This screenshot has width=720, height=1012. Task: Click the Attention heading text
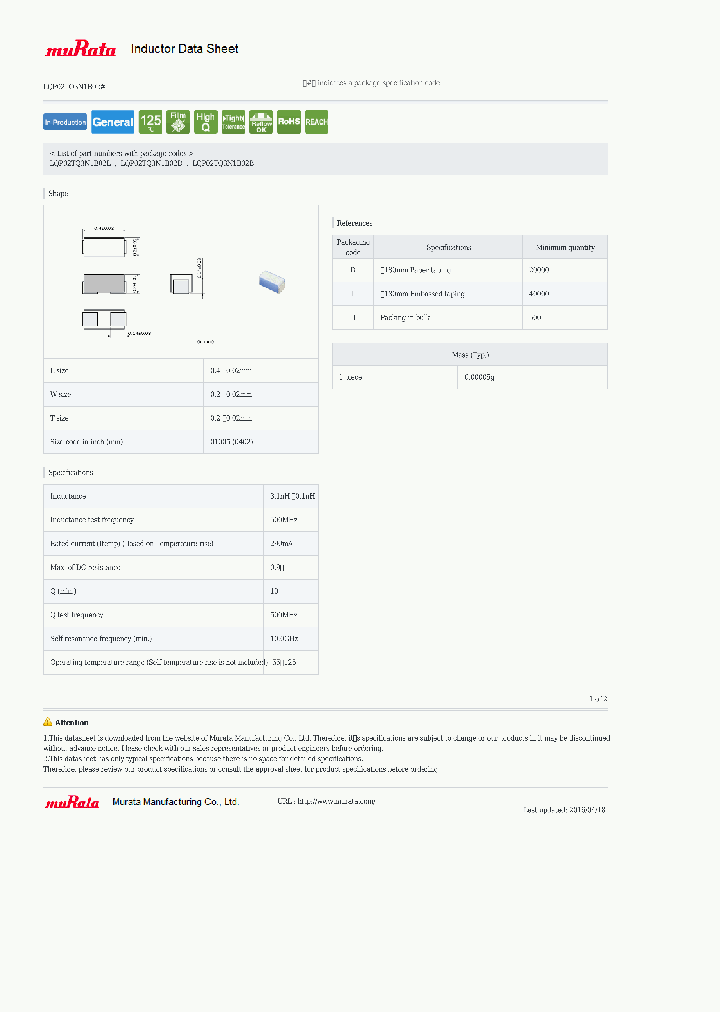tap(72, 722)
